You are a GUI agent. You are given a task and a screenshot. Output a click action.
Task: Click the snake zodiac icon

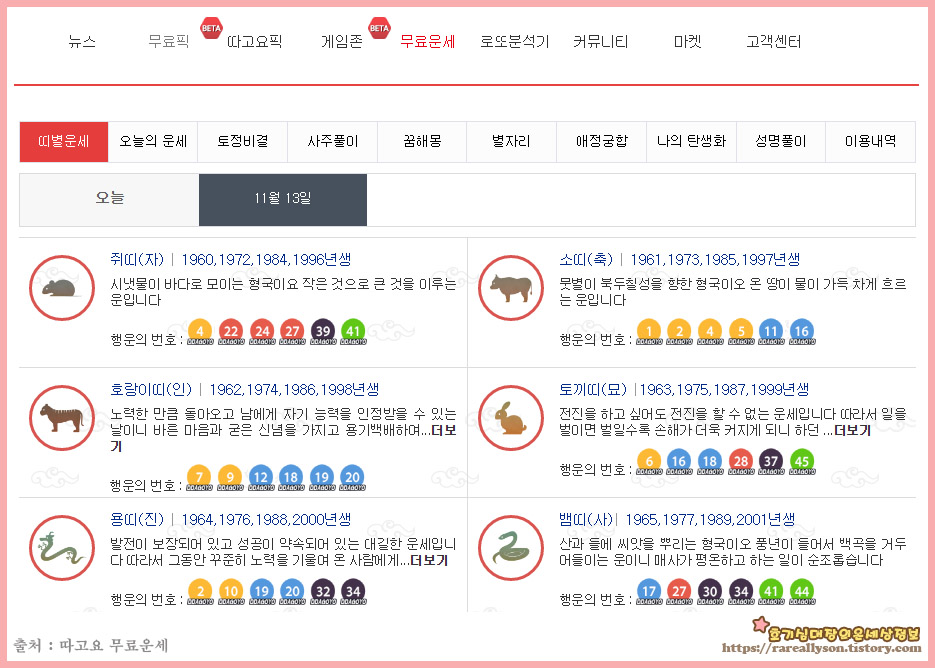(511, 548)
